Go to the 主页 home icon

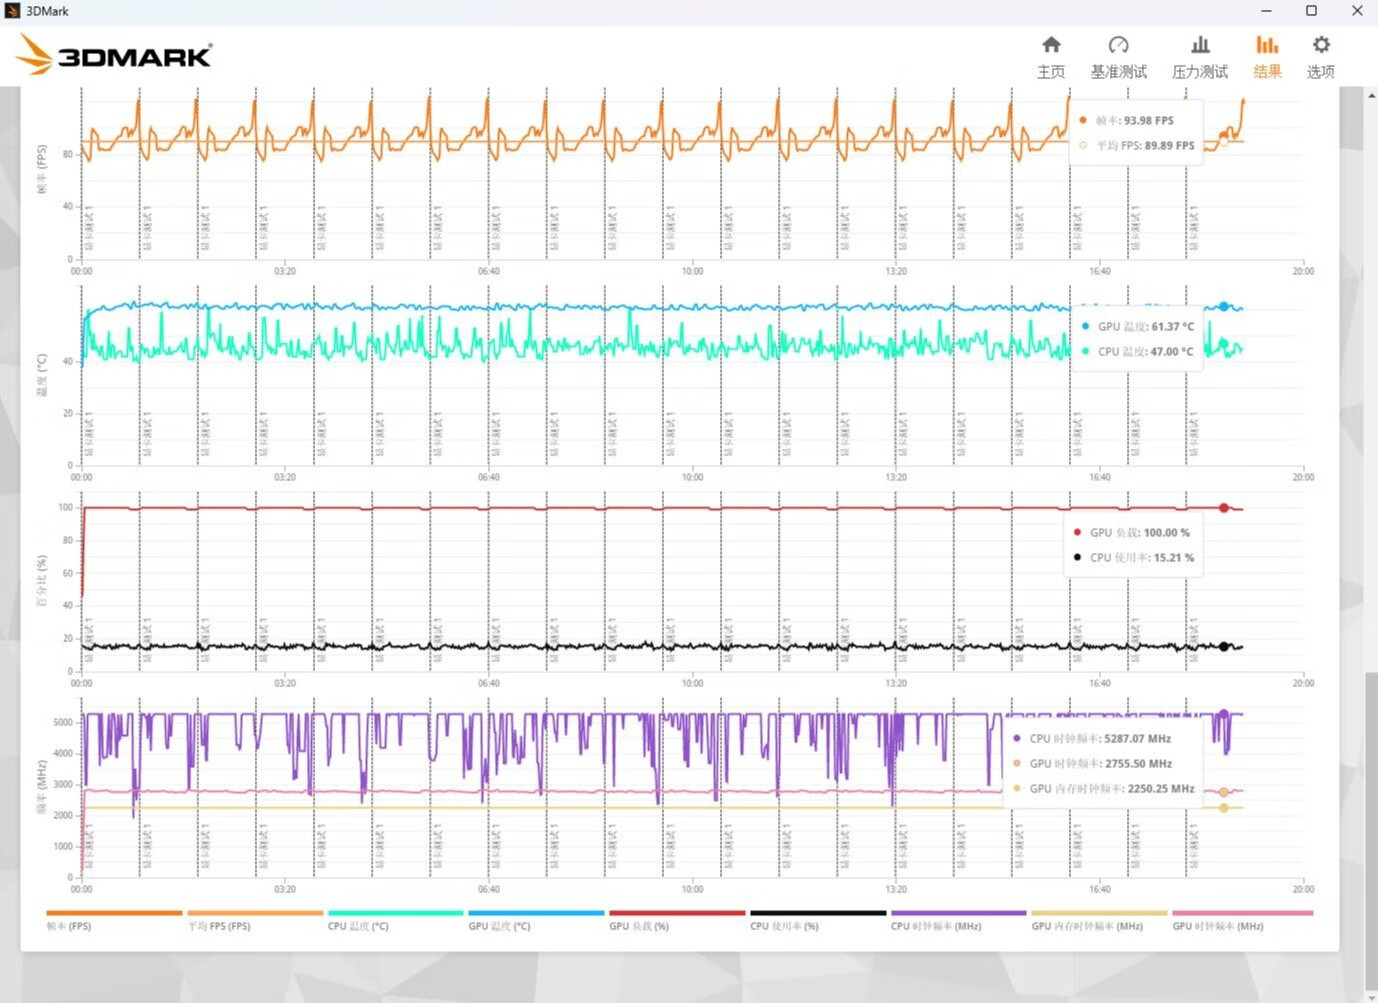pyautogui.click(x=1050, y=56)
